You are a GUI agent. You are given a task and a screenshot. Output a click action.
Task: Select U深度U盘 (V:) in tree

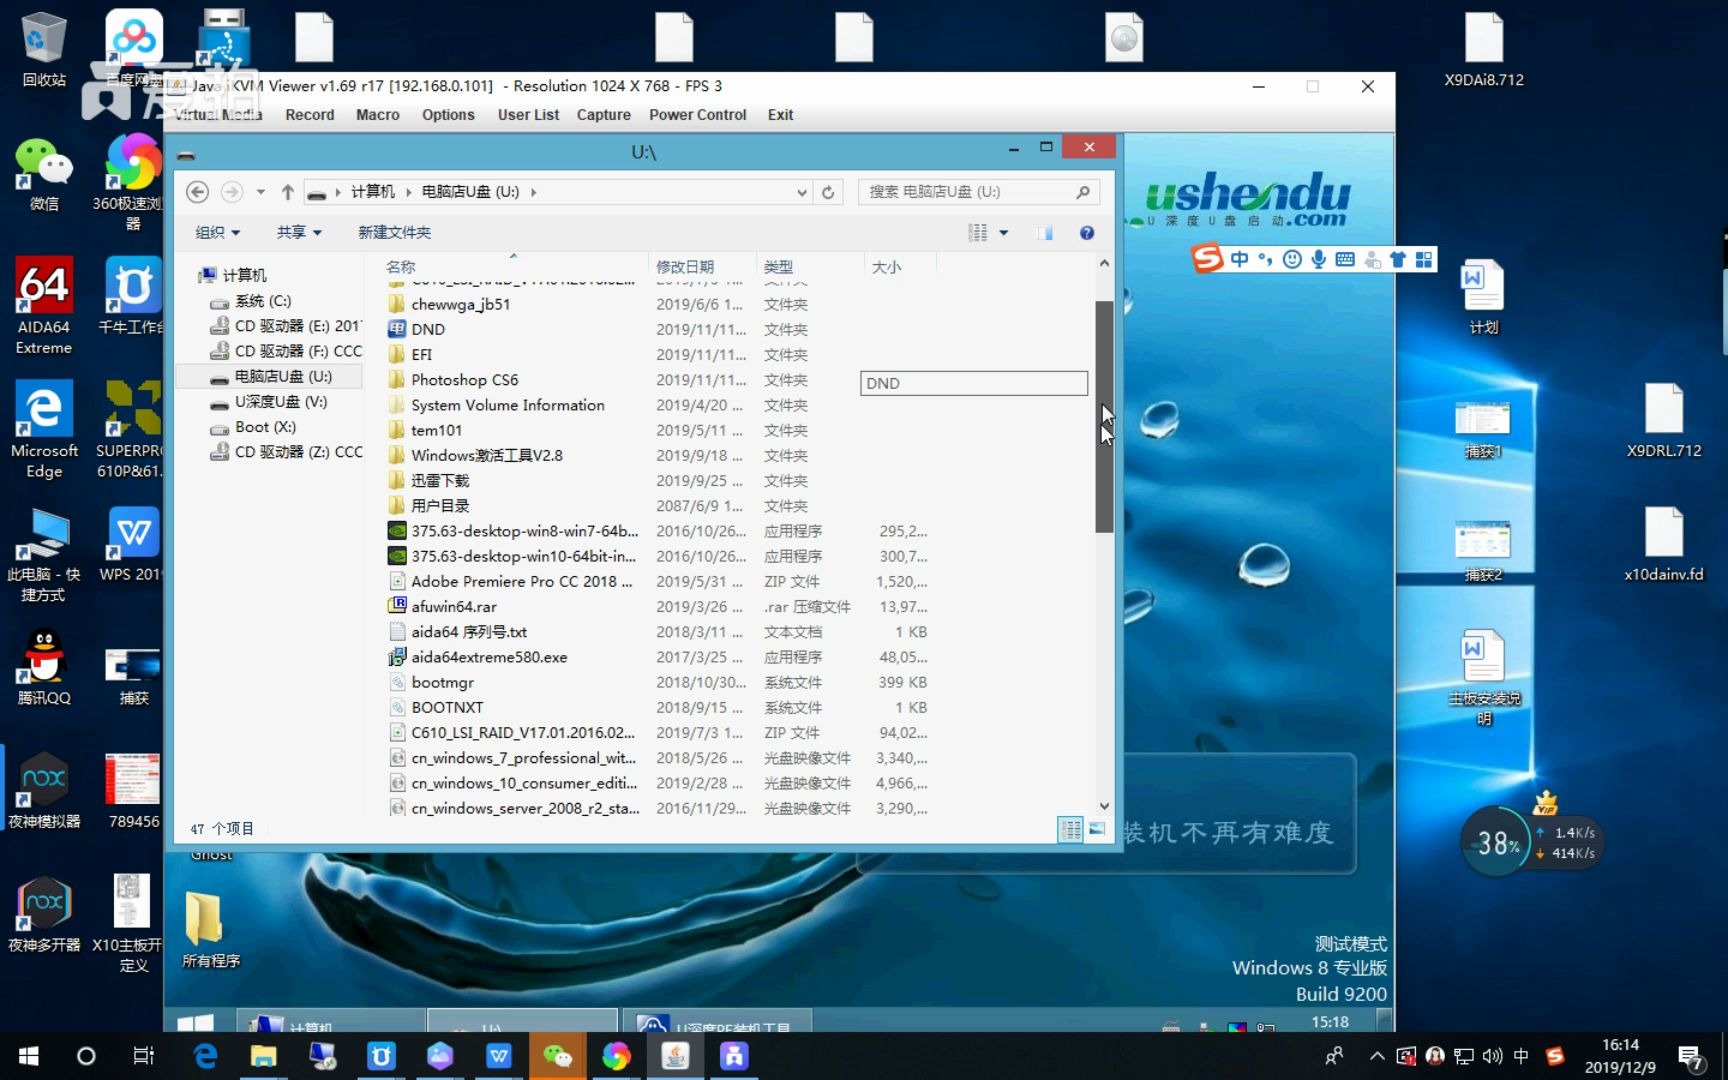(x=281, y=402)
